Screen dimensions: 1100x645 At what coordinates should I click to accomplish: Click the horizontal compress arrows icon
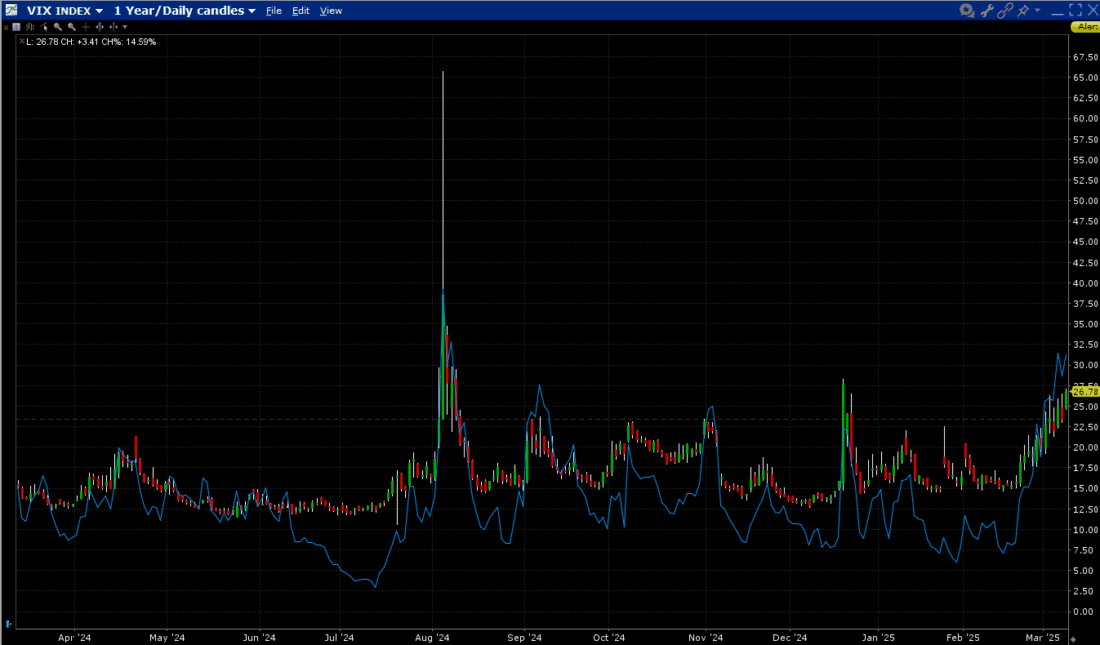pos(114,27)
